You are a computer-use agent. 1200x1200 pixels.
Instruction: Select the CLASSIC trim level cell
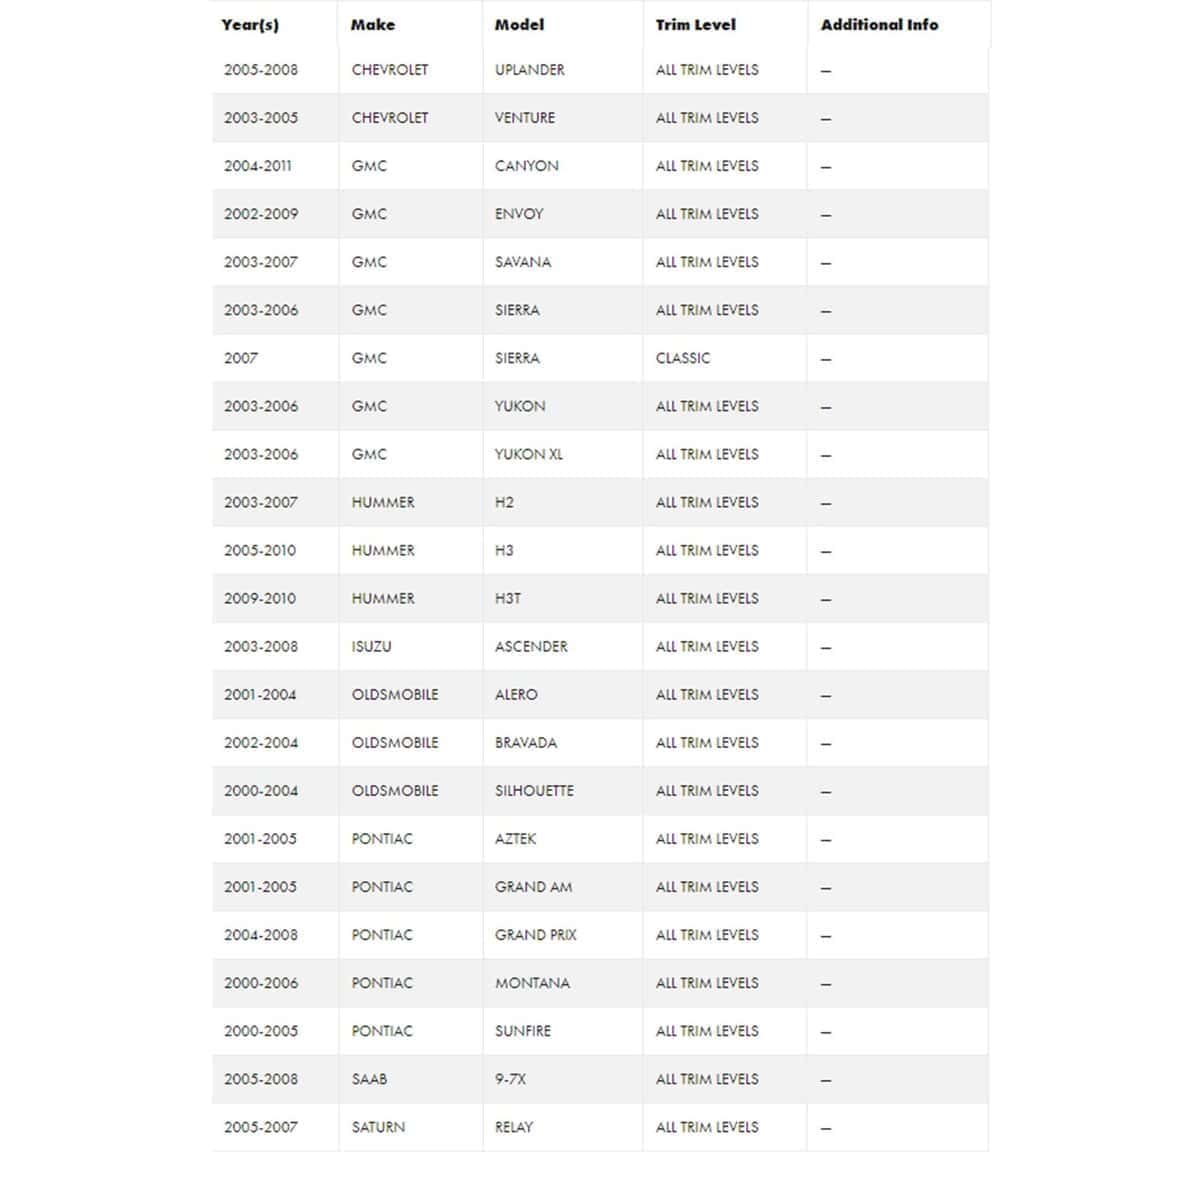[683, 358]
